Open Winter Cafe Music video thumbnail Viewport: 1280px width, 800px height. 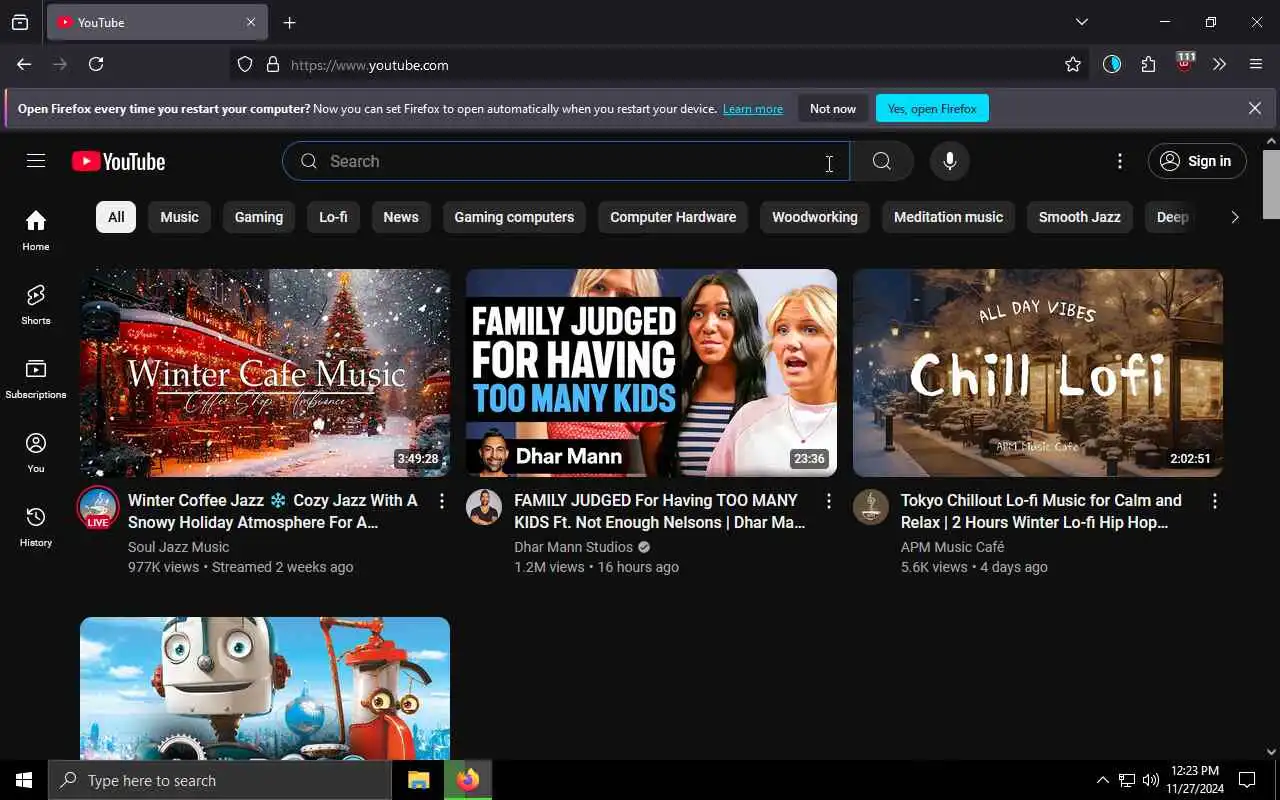click(x=265, y=373)
